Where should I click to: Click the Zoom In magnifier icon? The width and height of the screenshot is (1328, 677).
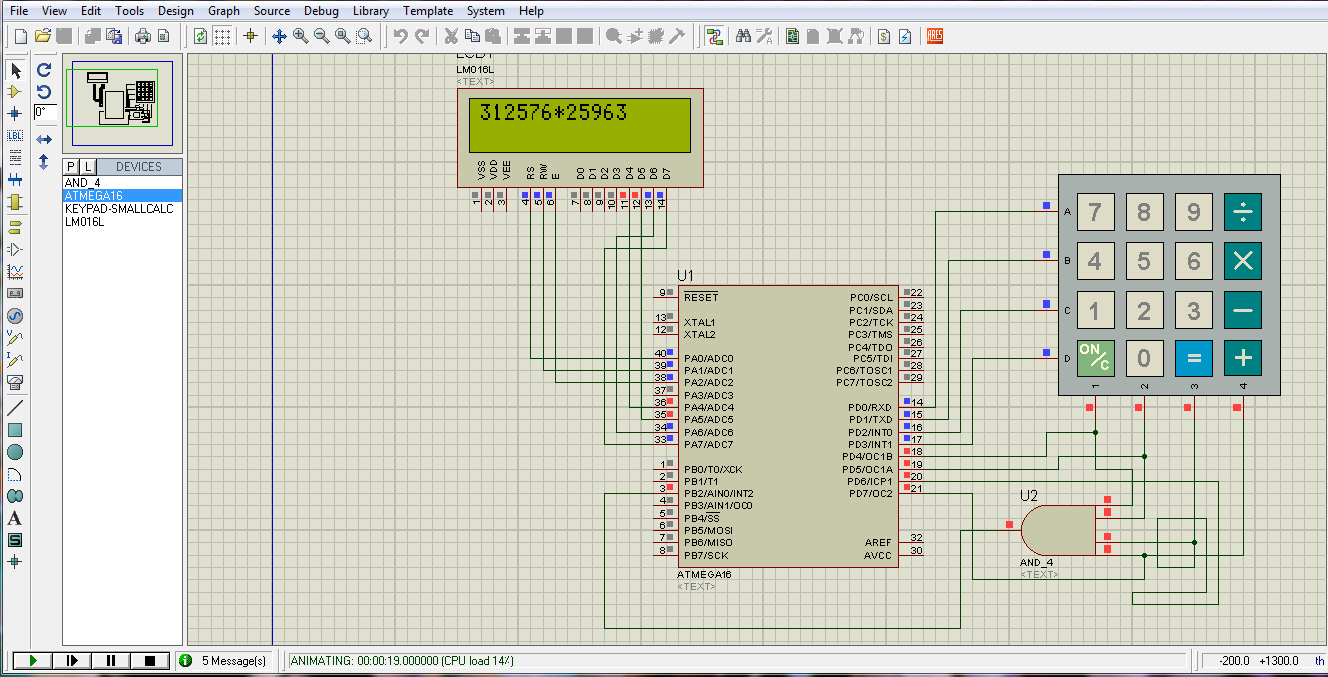pos(300,36)
